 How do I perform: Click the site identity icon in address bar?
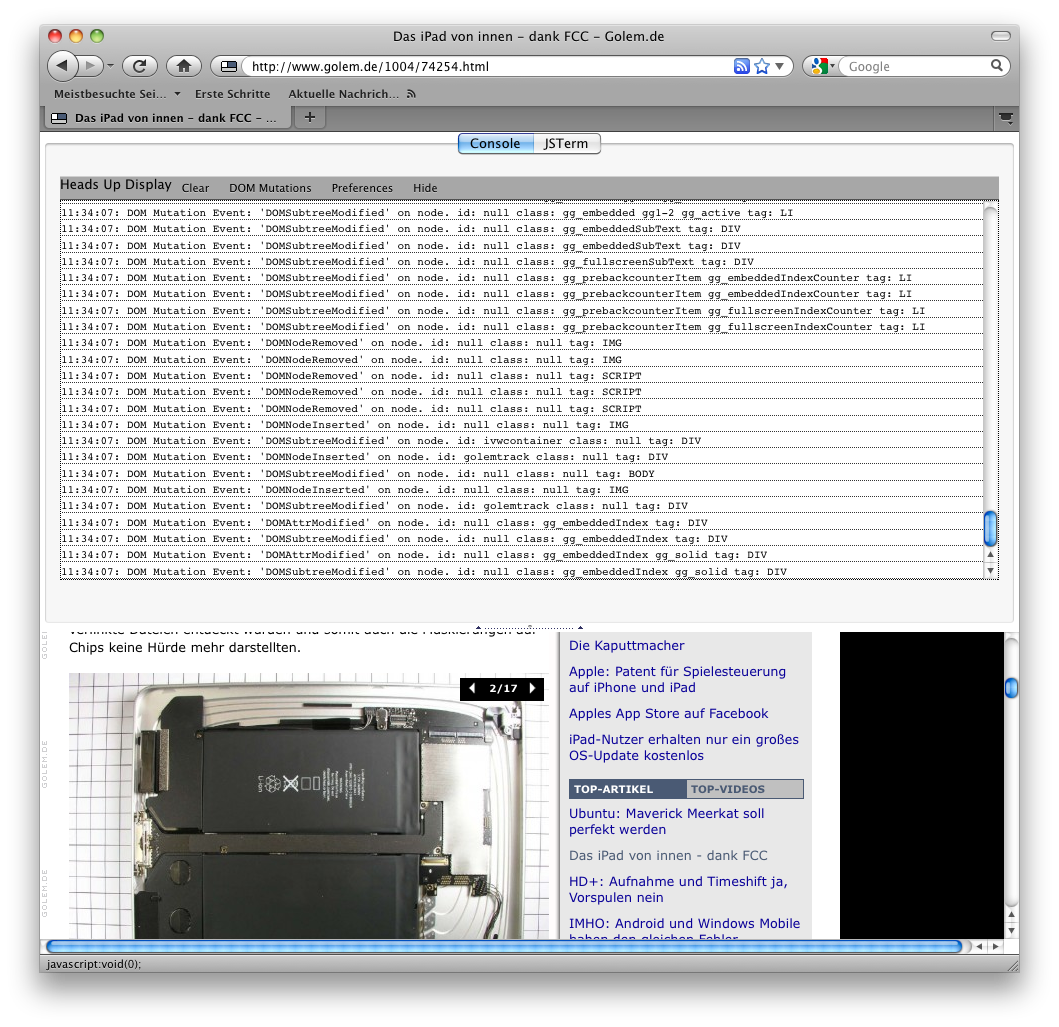229,66
